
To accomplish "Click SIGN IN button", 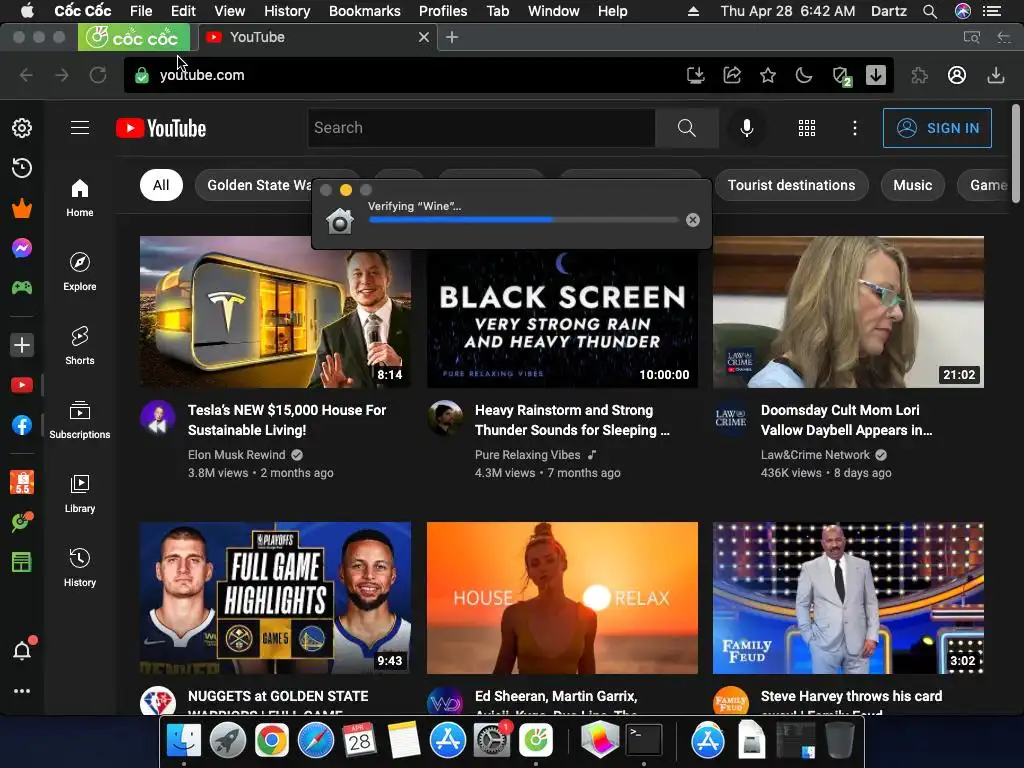I will click(x=937, y=128).
